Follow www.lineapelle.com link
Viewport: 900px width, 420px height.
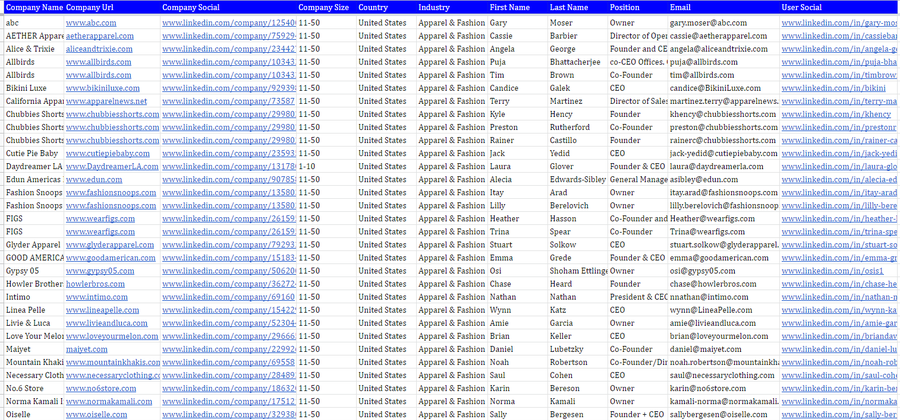102,310
